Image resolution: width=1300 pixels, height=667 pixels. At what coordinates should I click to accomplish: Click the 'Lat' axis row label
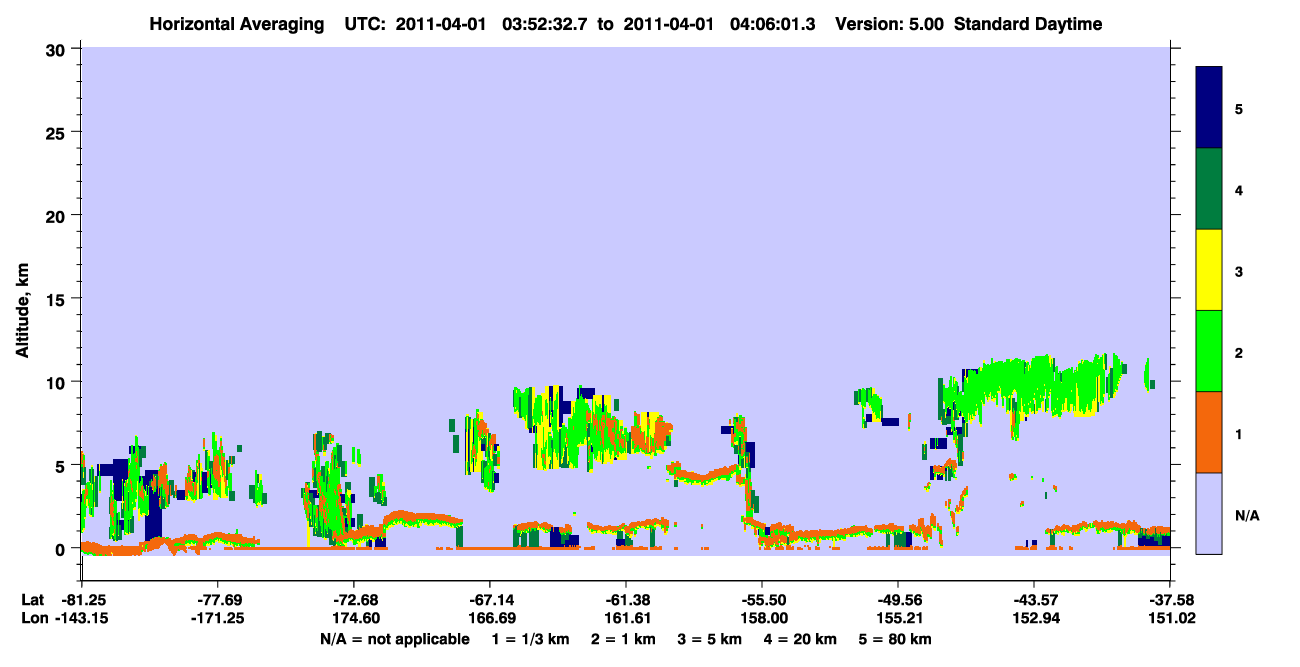tap(32, 600)
